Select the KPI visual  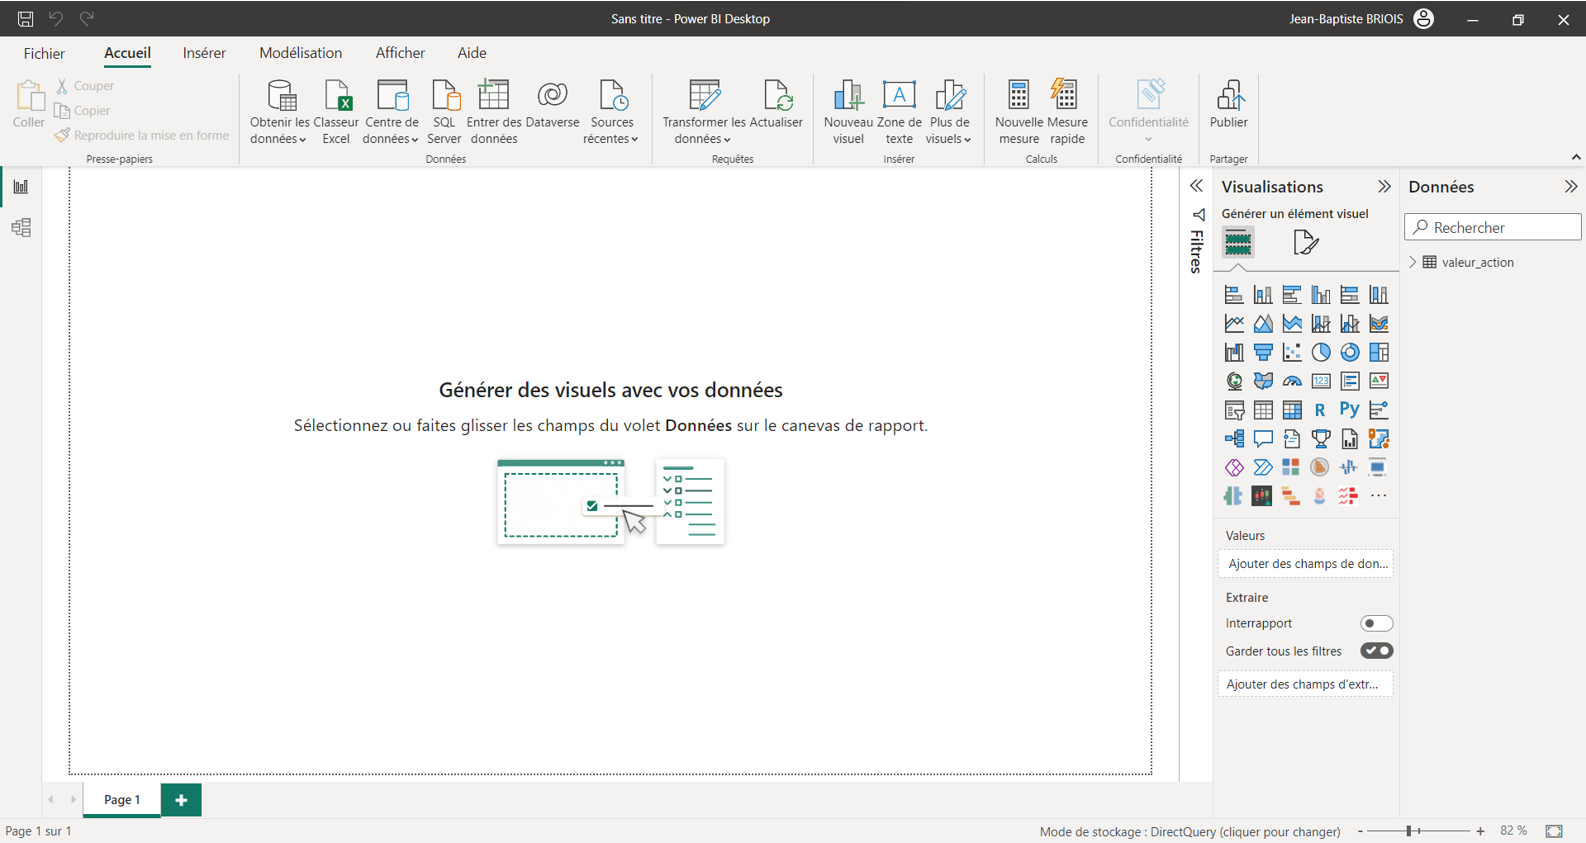[1379, 381]
